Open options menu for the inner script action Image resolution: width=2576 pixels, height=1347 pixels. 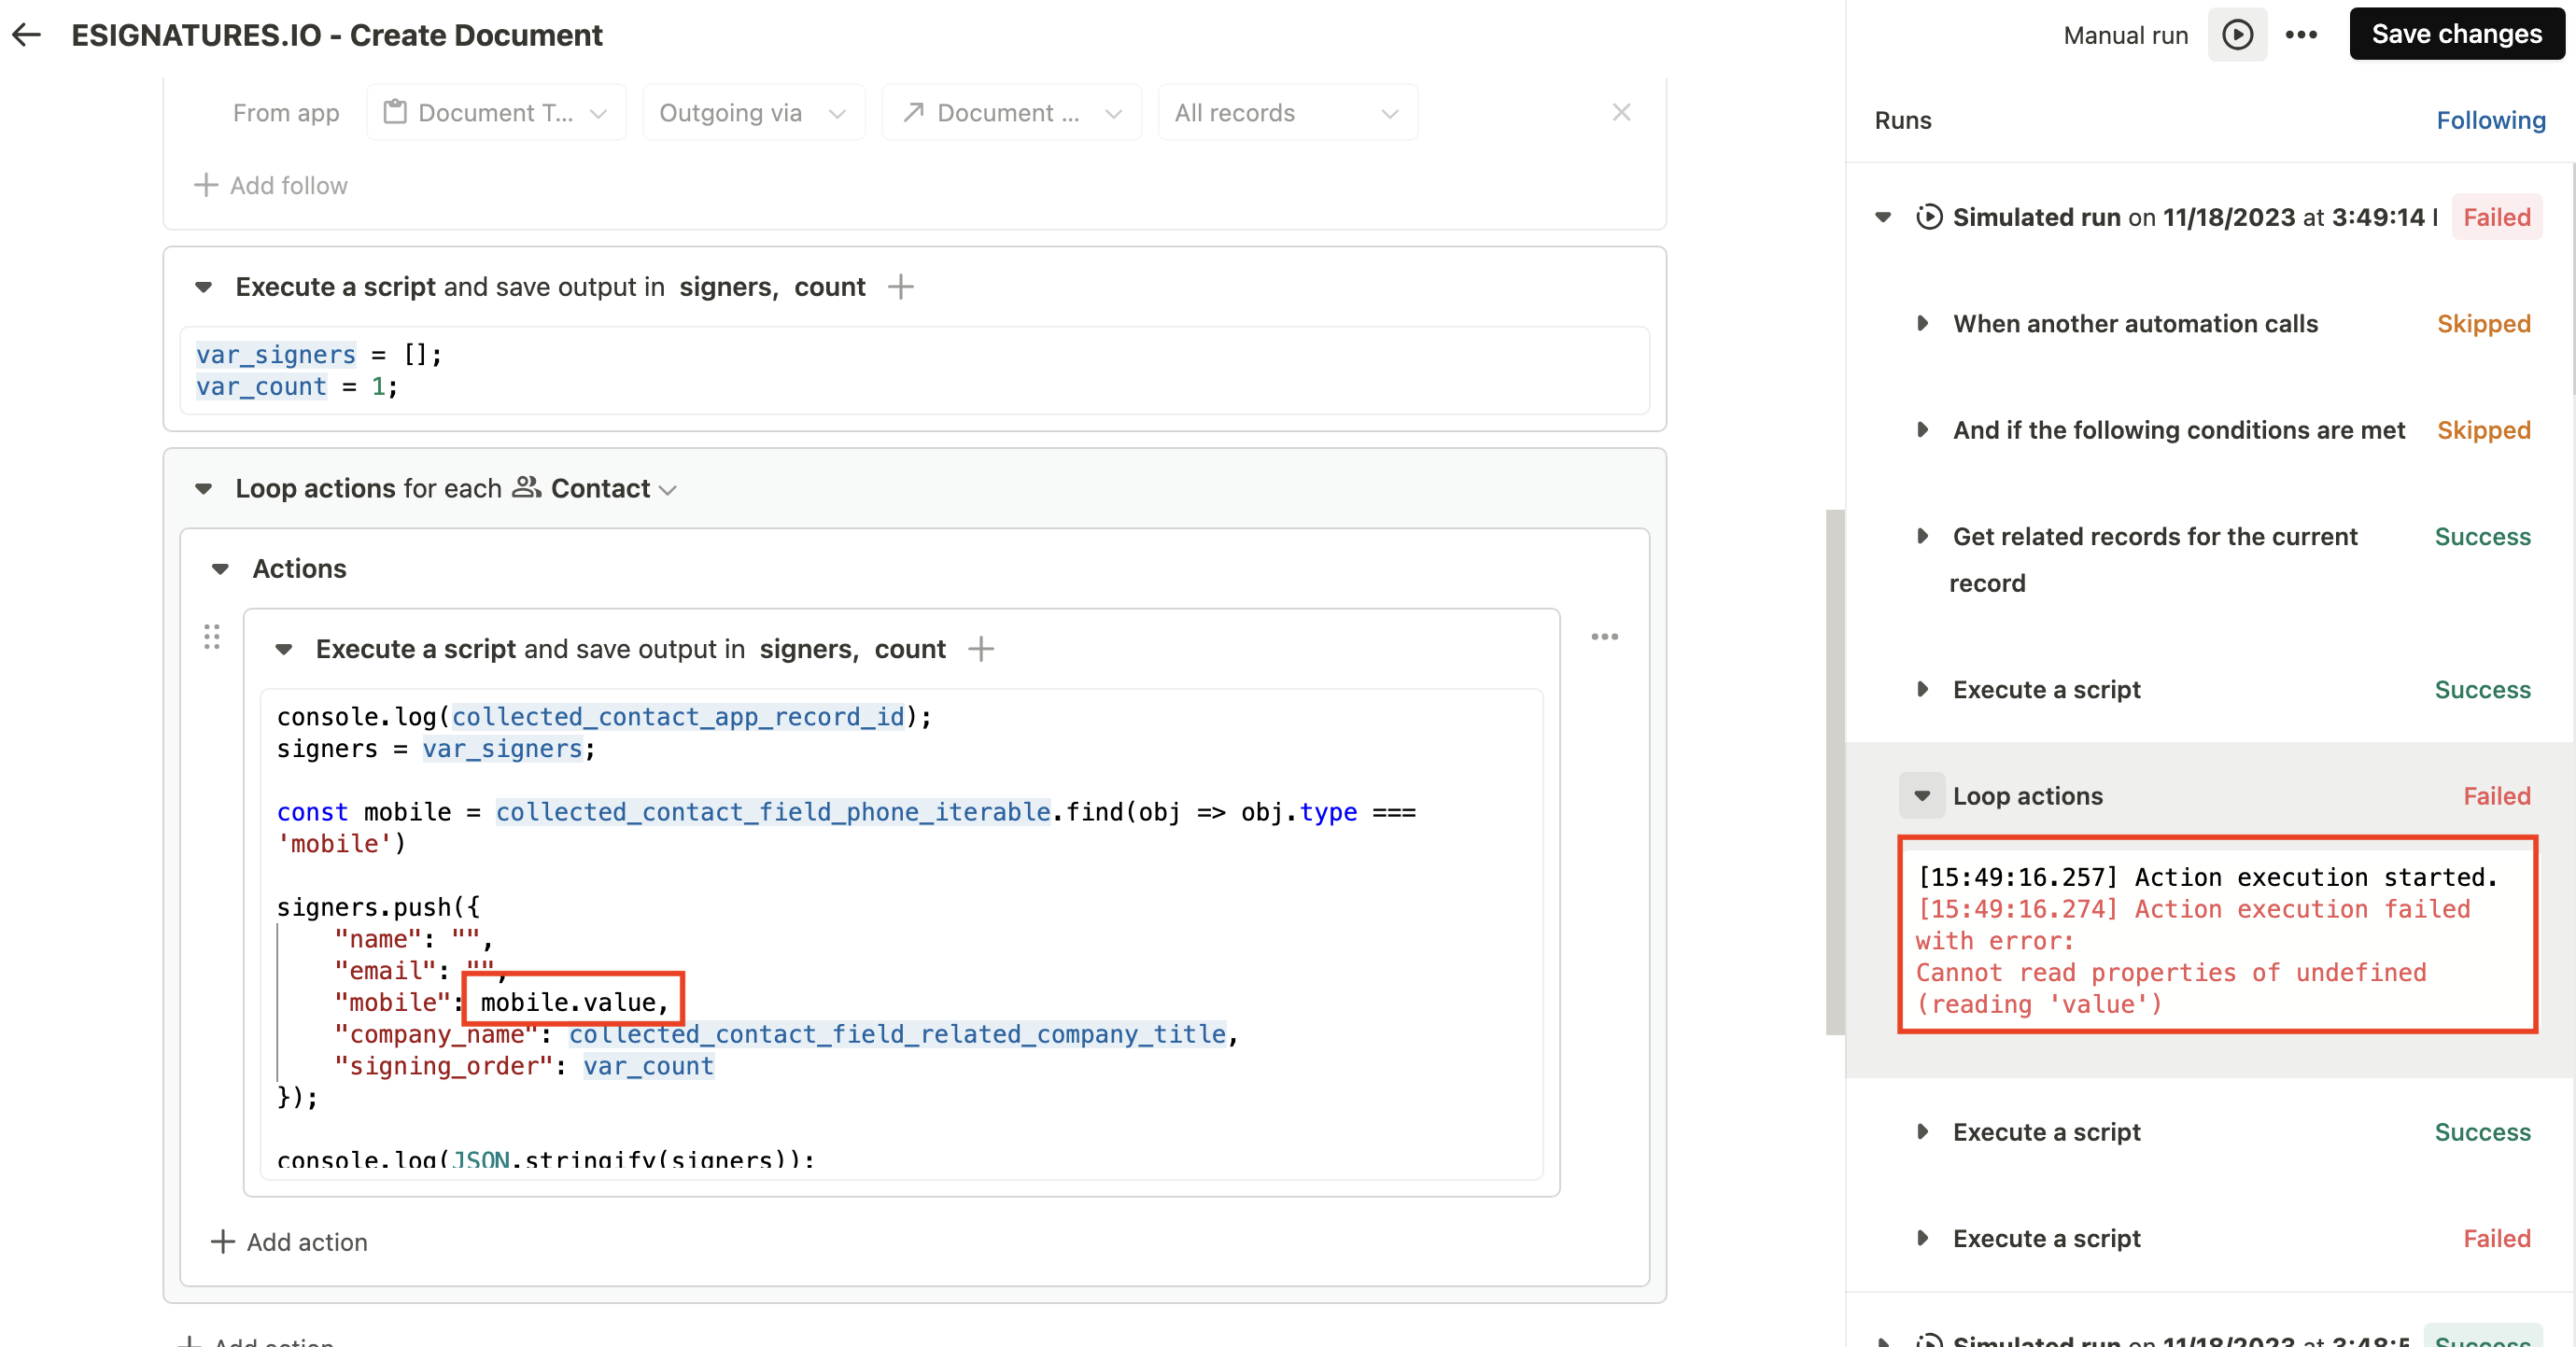click(1604, 637)
